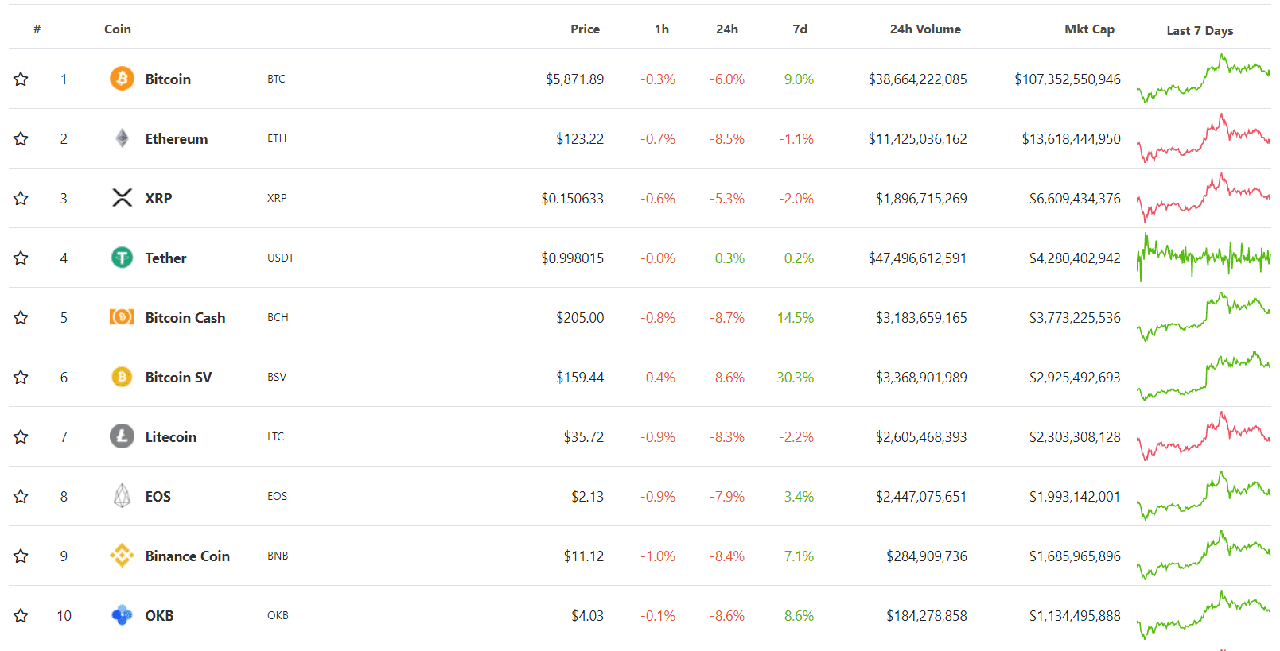Click the Bitcoin orange logo icon
This screenshot has width=1280, height=651.
[121, 78]
